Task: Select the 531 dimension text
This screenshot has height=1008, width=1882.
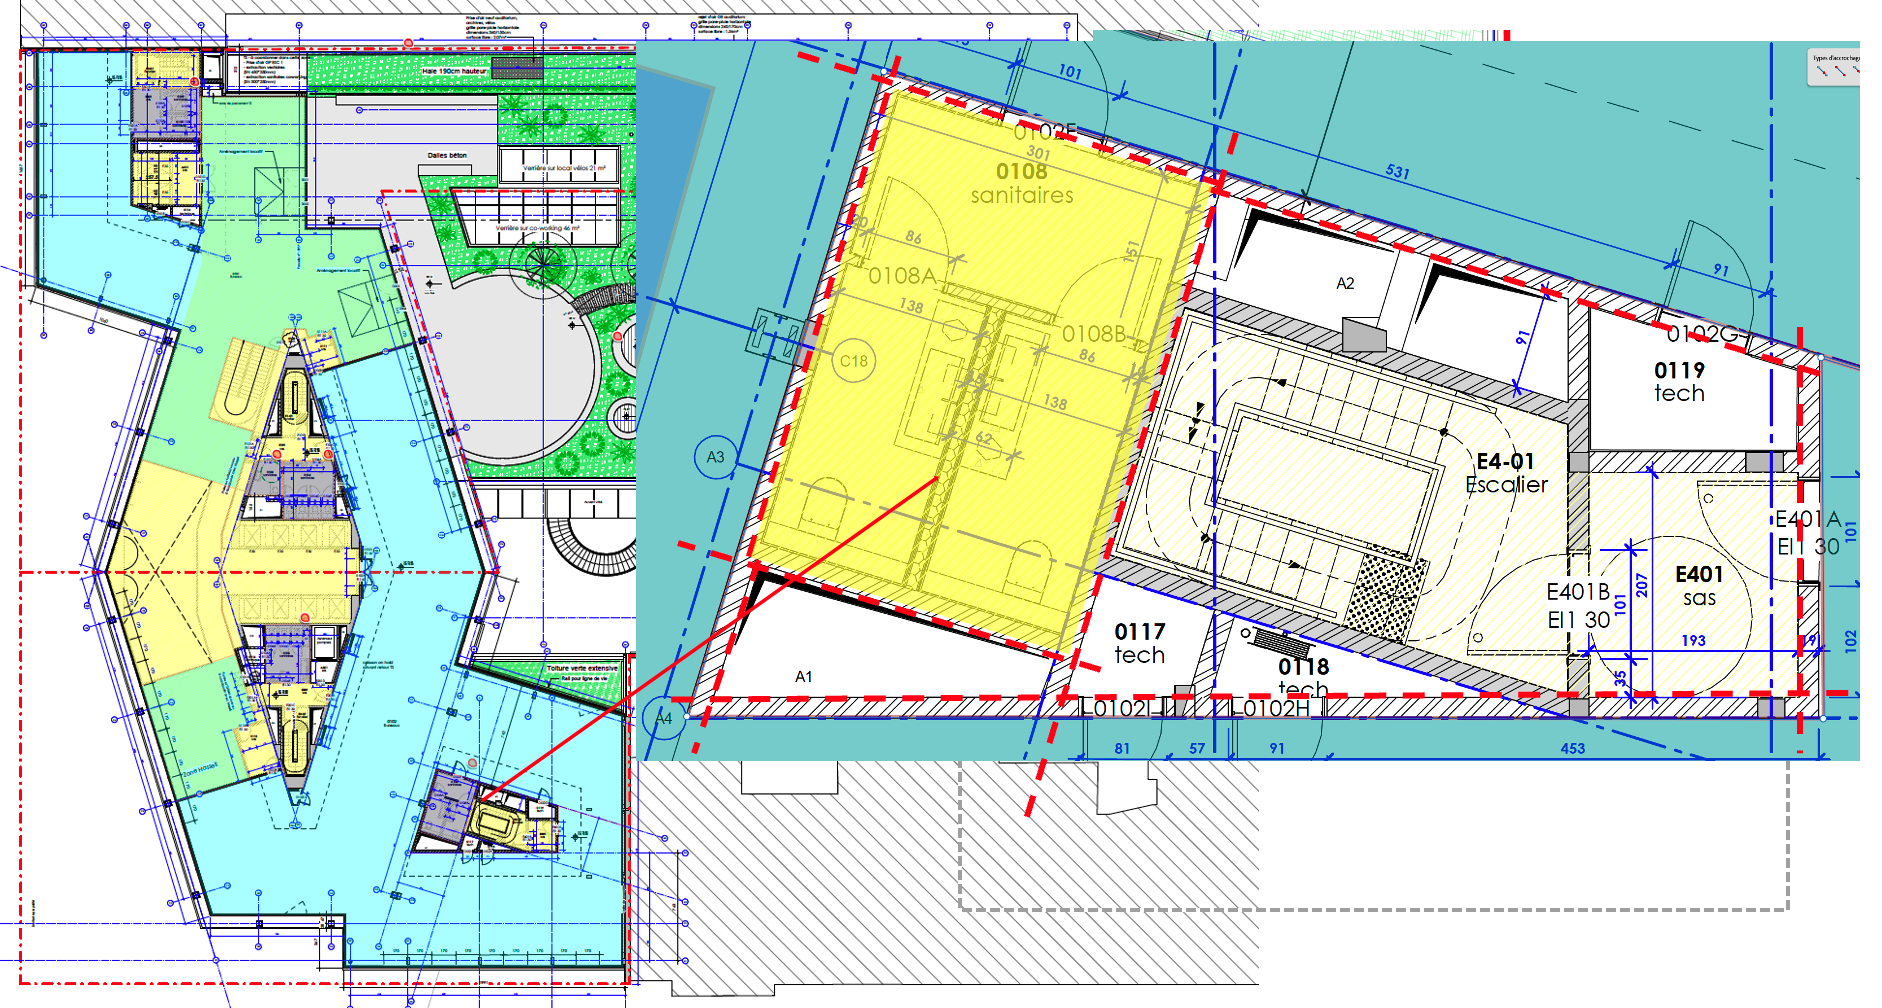Action: (1397, 171)
